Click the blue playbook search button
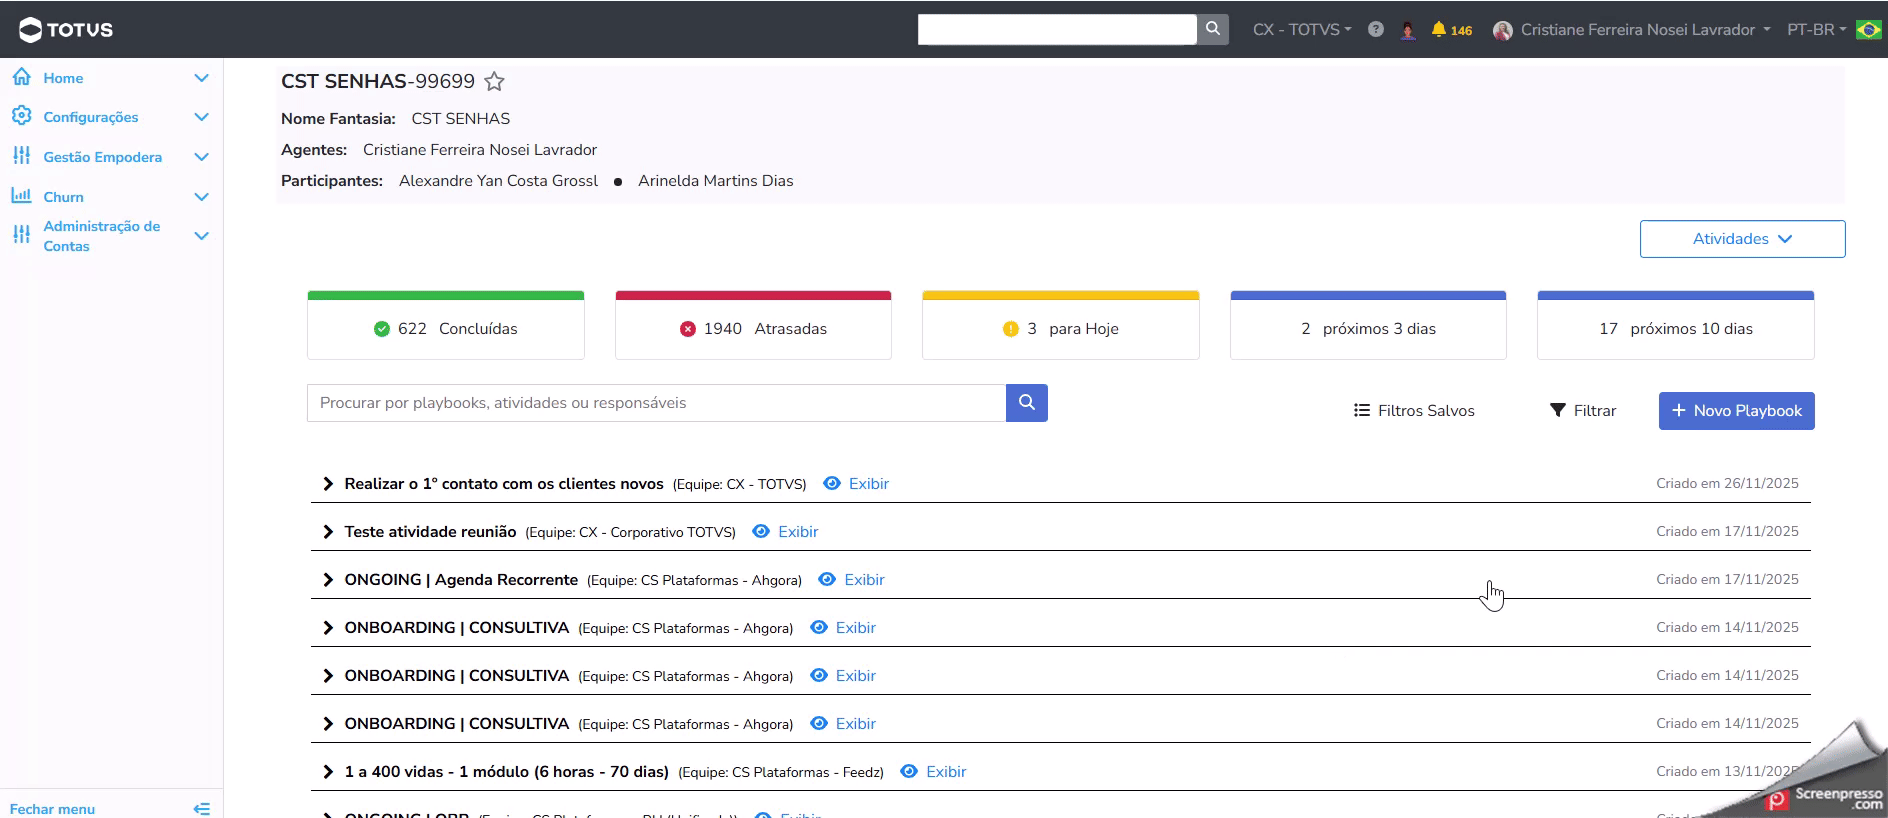 click(1026, 403)
